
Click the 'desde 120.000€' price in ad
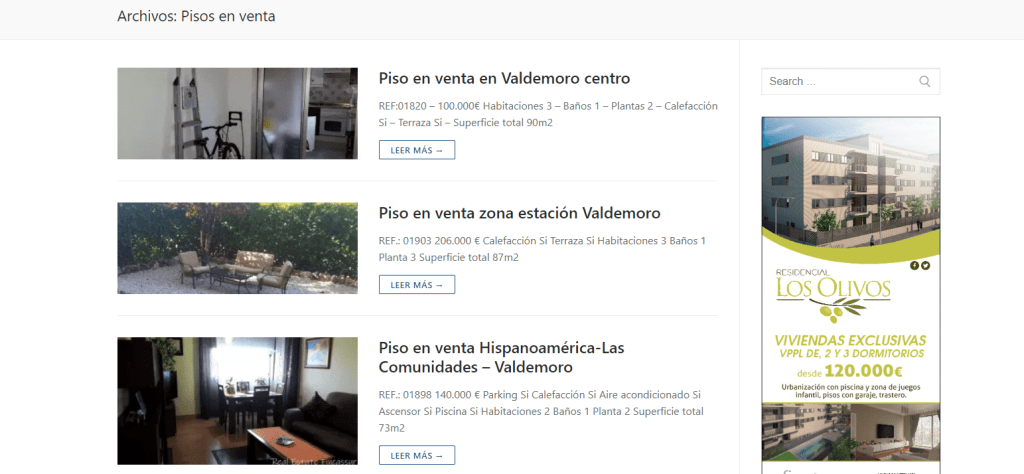point(851,371)
